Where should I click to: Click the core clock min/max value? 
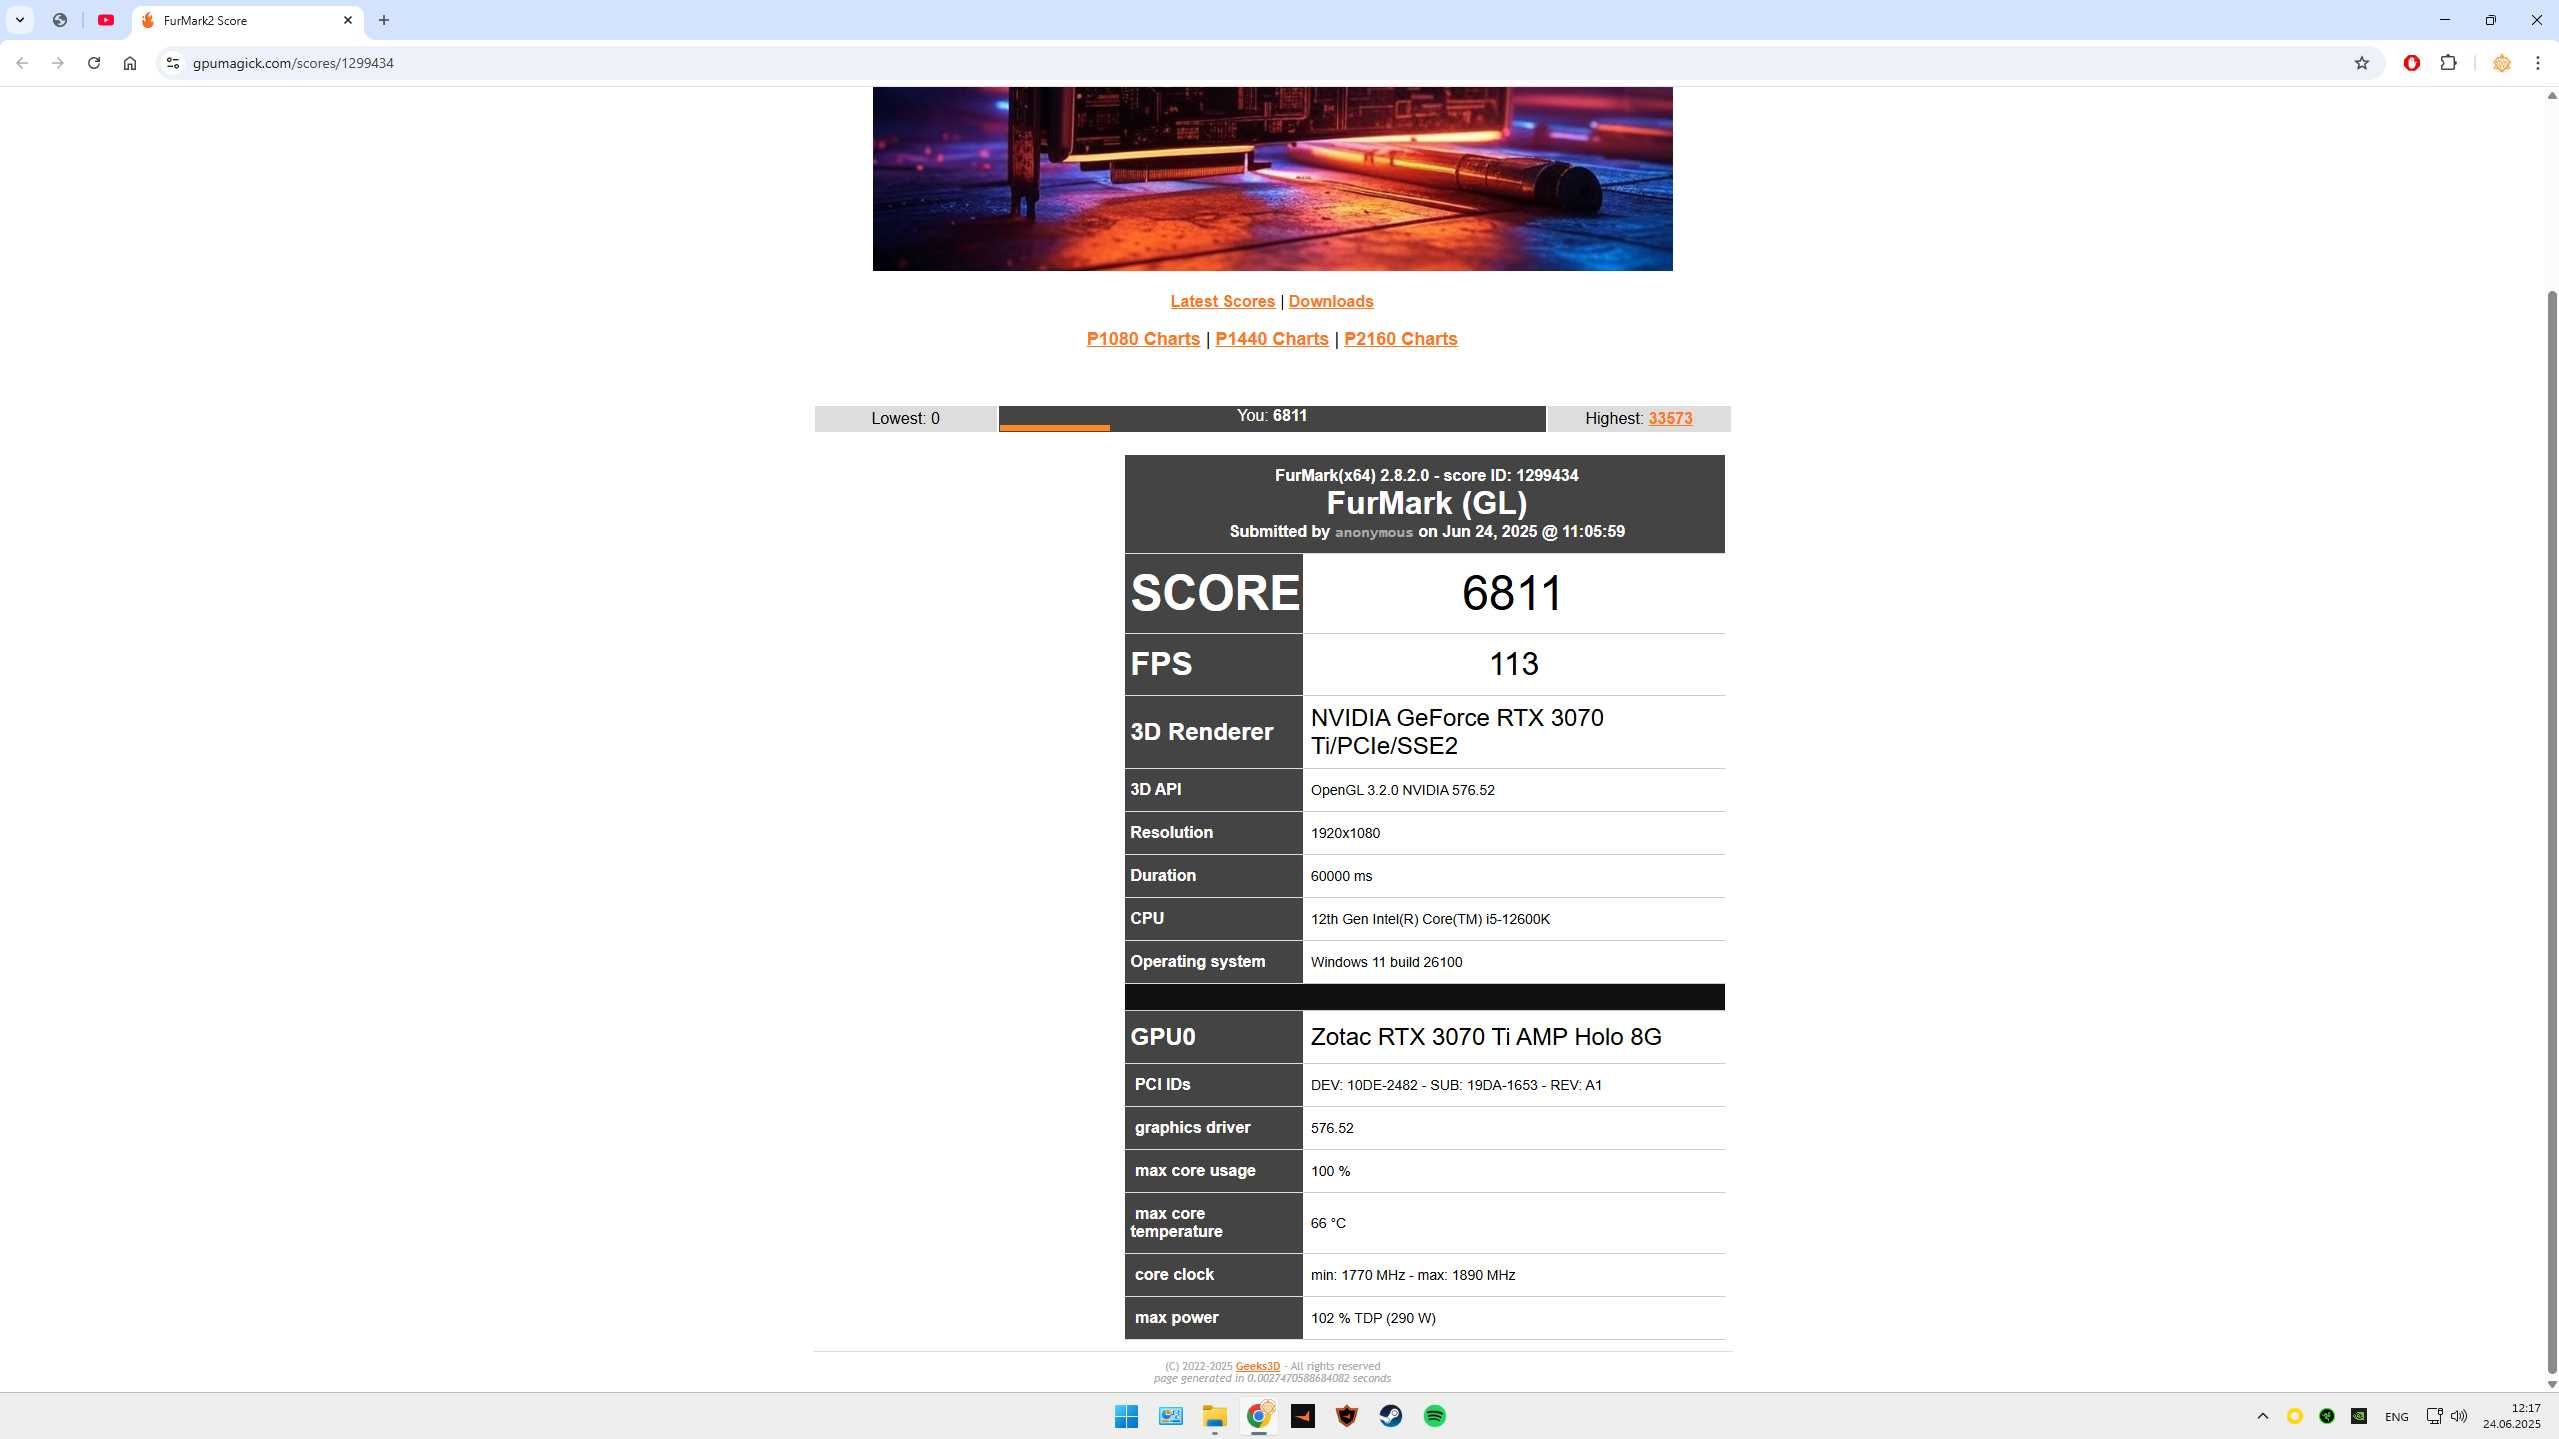pos(1412,1275)
